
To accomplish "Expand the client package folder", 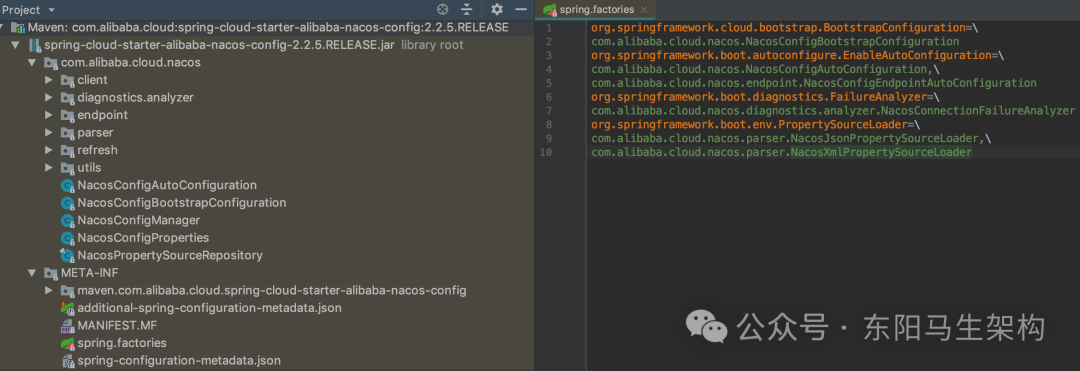I will pos(48,80).
